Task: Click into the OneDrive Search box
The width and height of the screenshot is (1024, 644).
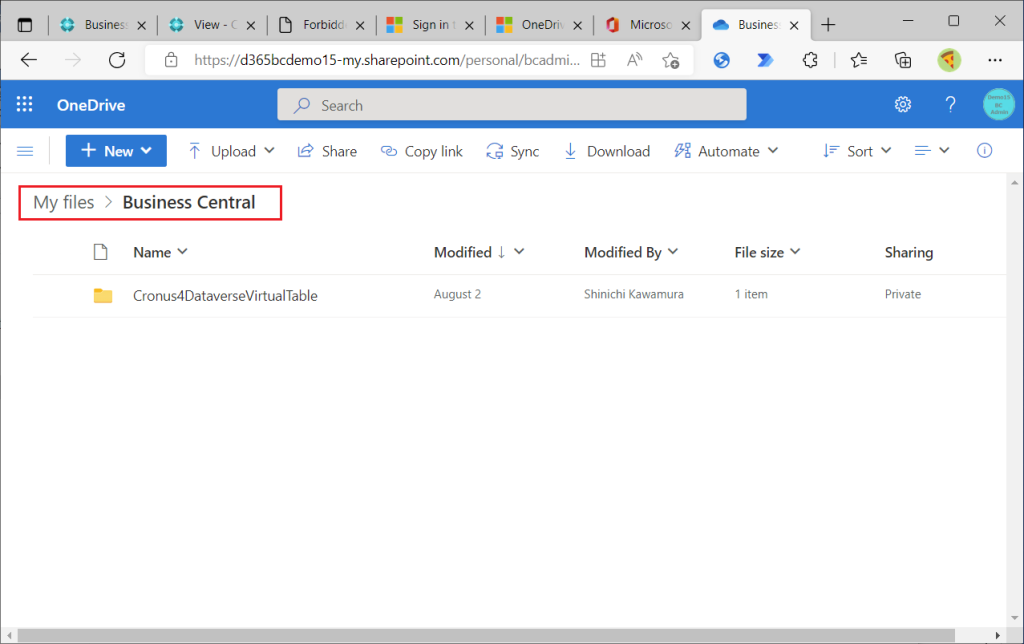Action: (x=511, y=105)
